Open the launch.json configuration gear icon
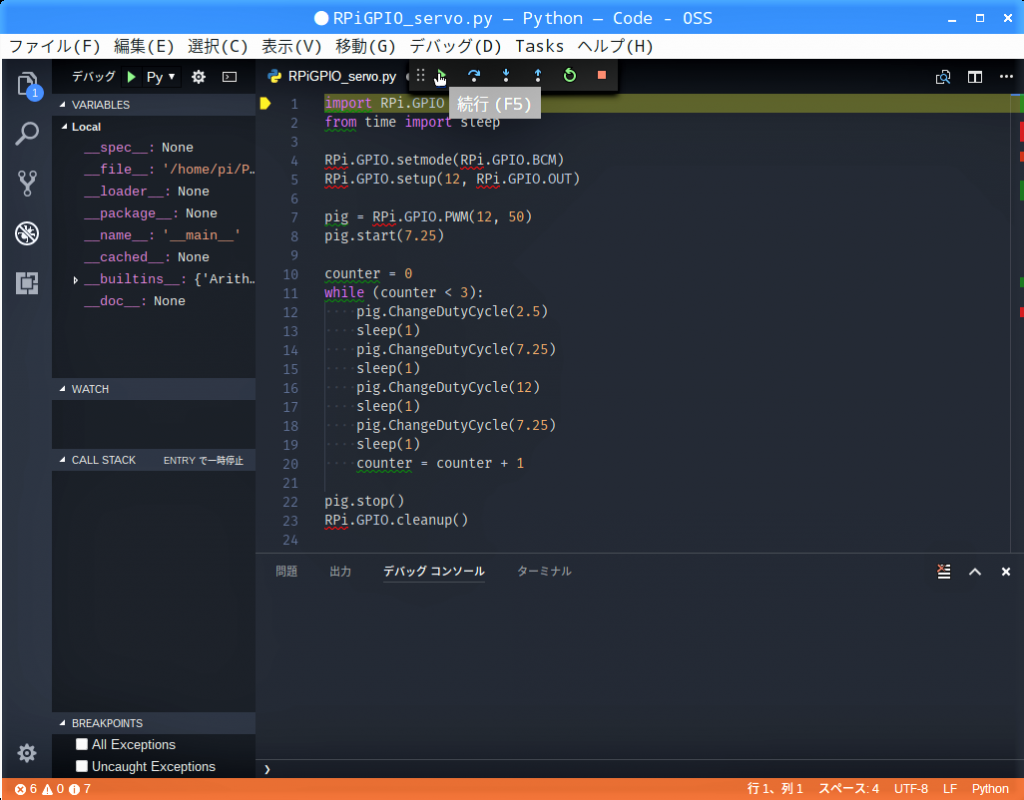The width and height of the screenshot is (1024, 800). (199, 77)
